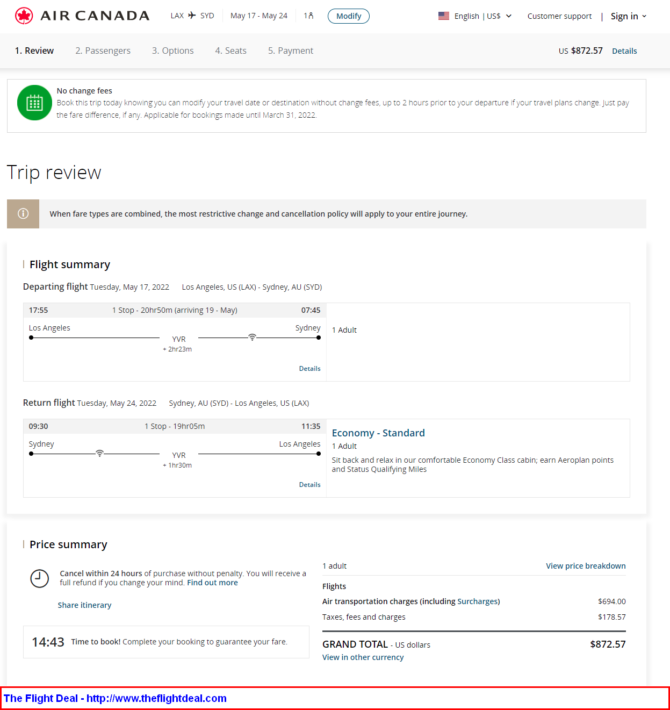
Task: Click the Trip review heading
Action: [x=54, y=173]
